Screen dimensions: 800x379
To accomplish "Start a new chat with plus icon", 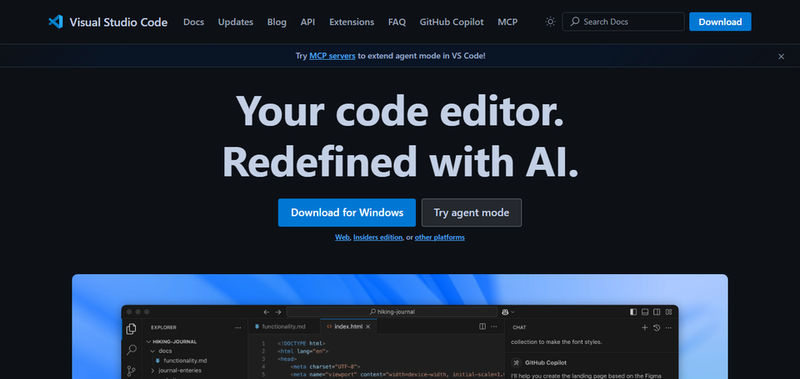I will (x=645, y=327).
